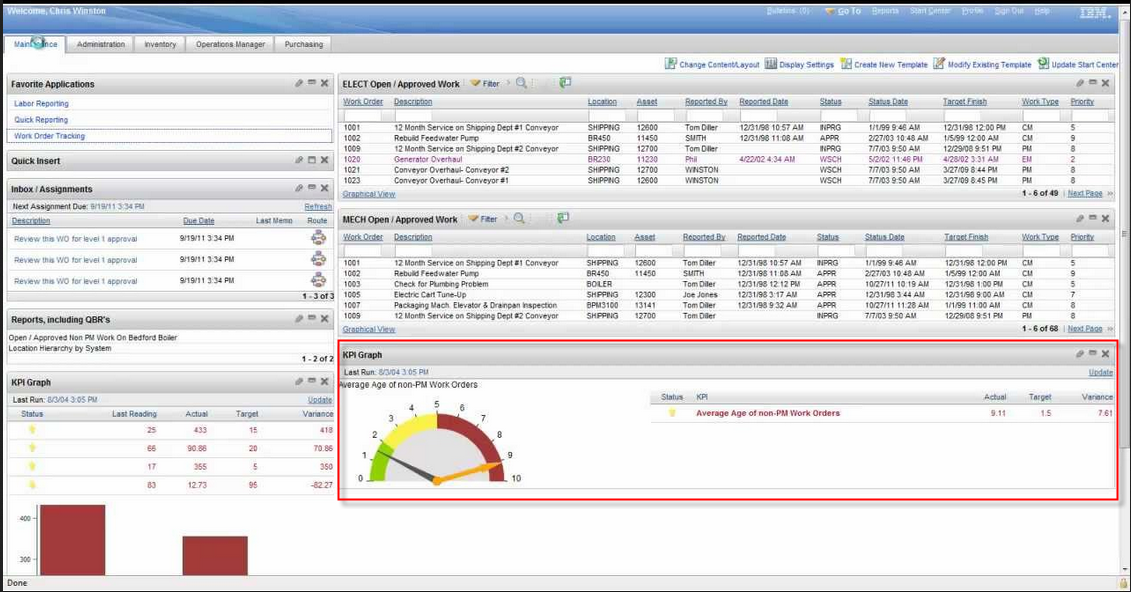Open Work Order Tracking application

click(x=51, y=135)
